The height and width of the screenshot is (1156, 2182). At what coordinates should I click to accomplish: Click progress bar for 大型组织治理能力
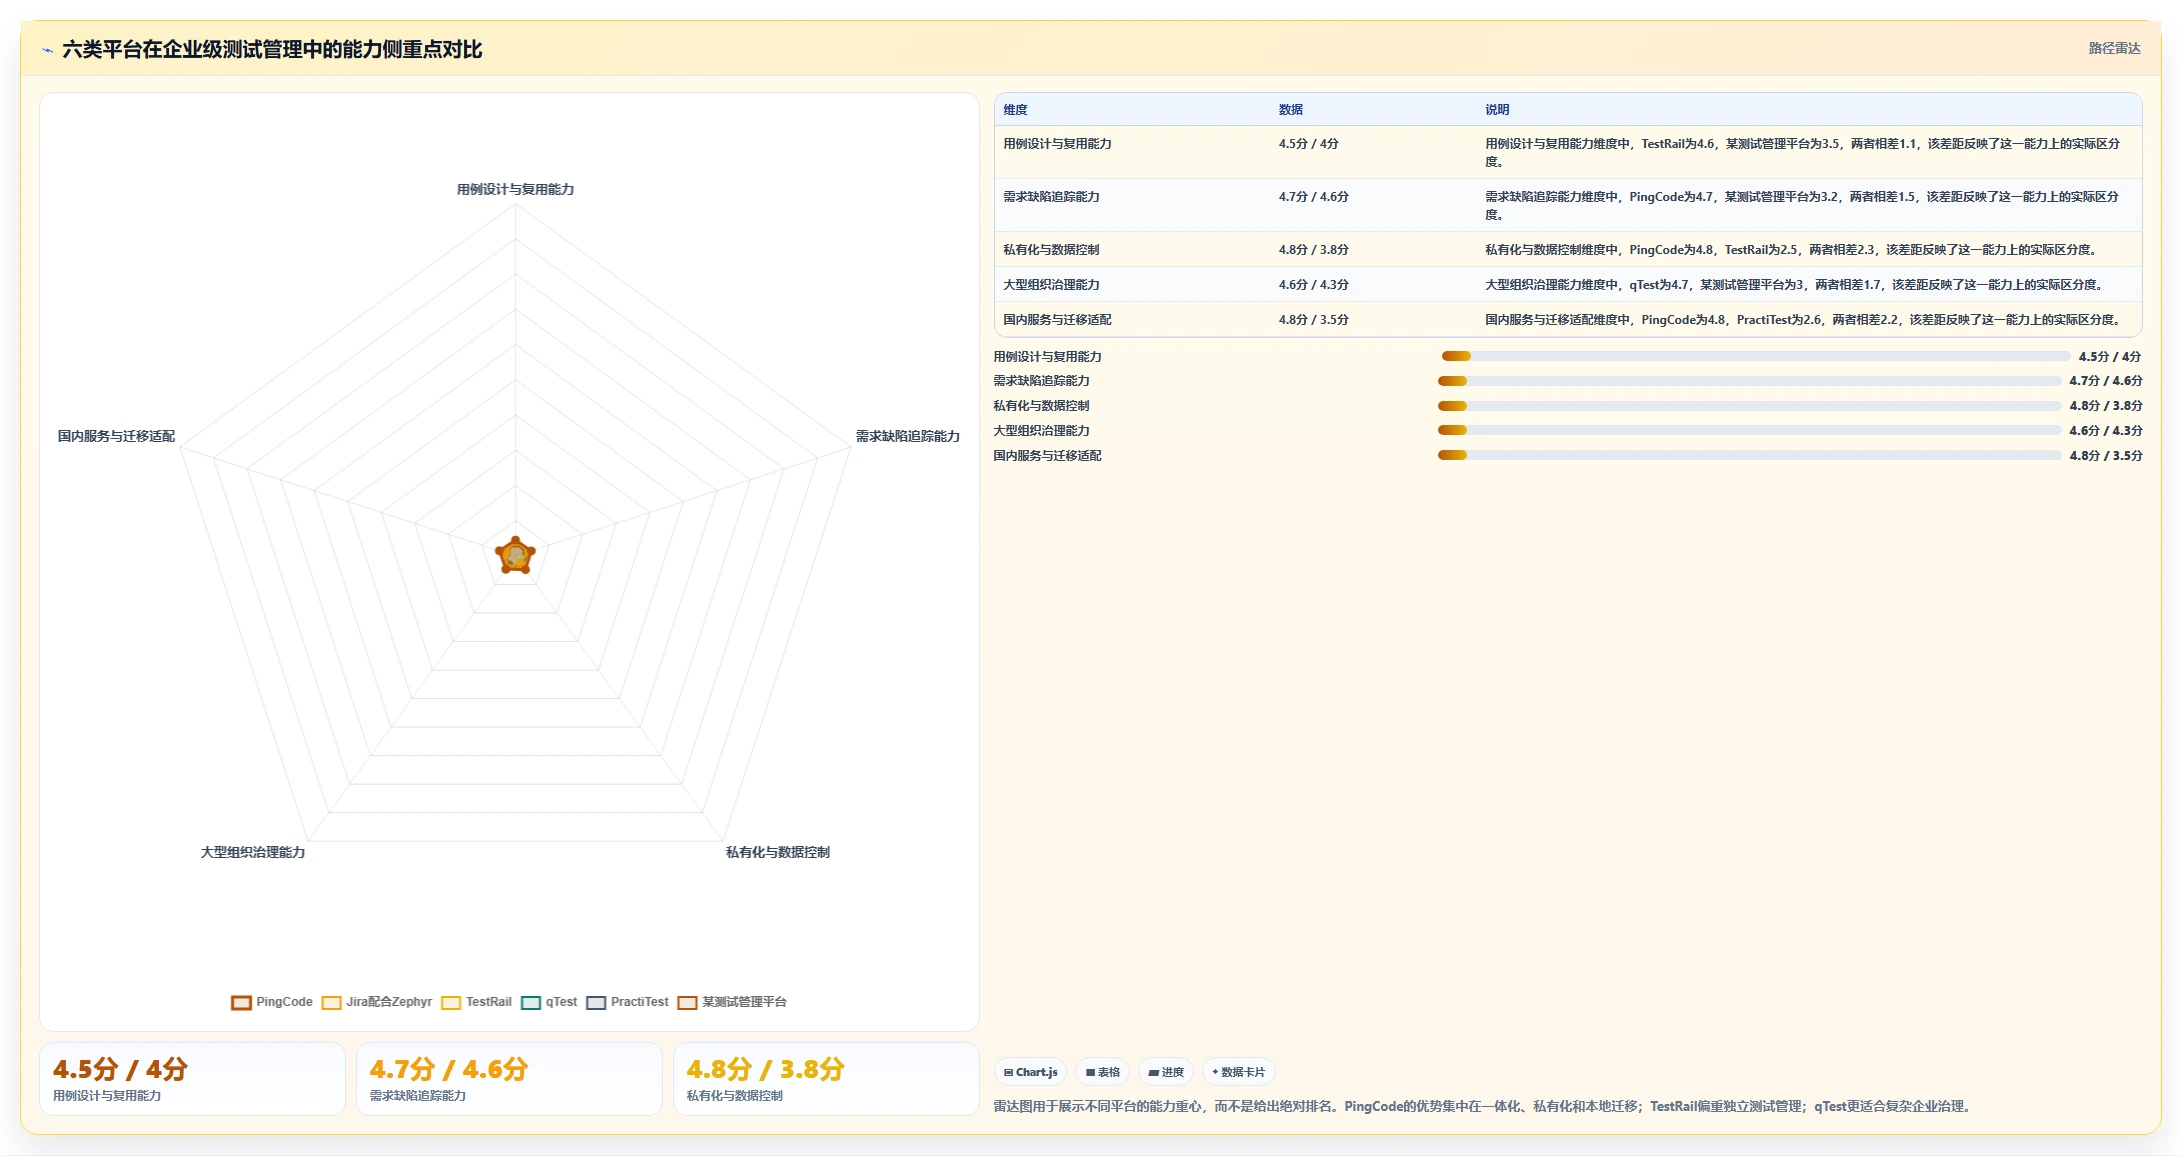click(x=1750, y=430)
